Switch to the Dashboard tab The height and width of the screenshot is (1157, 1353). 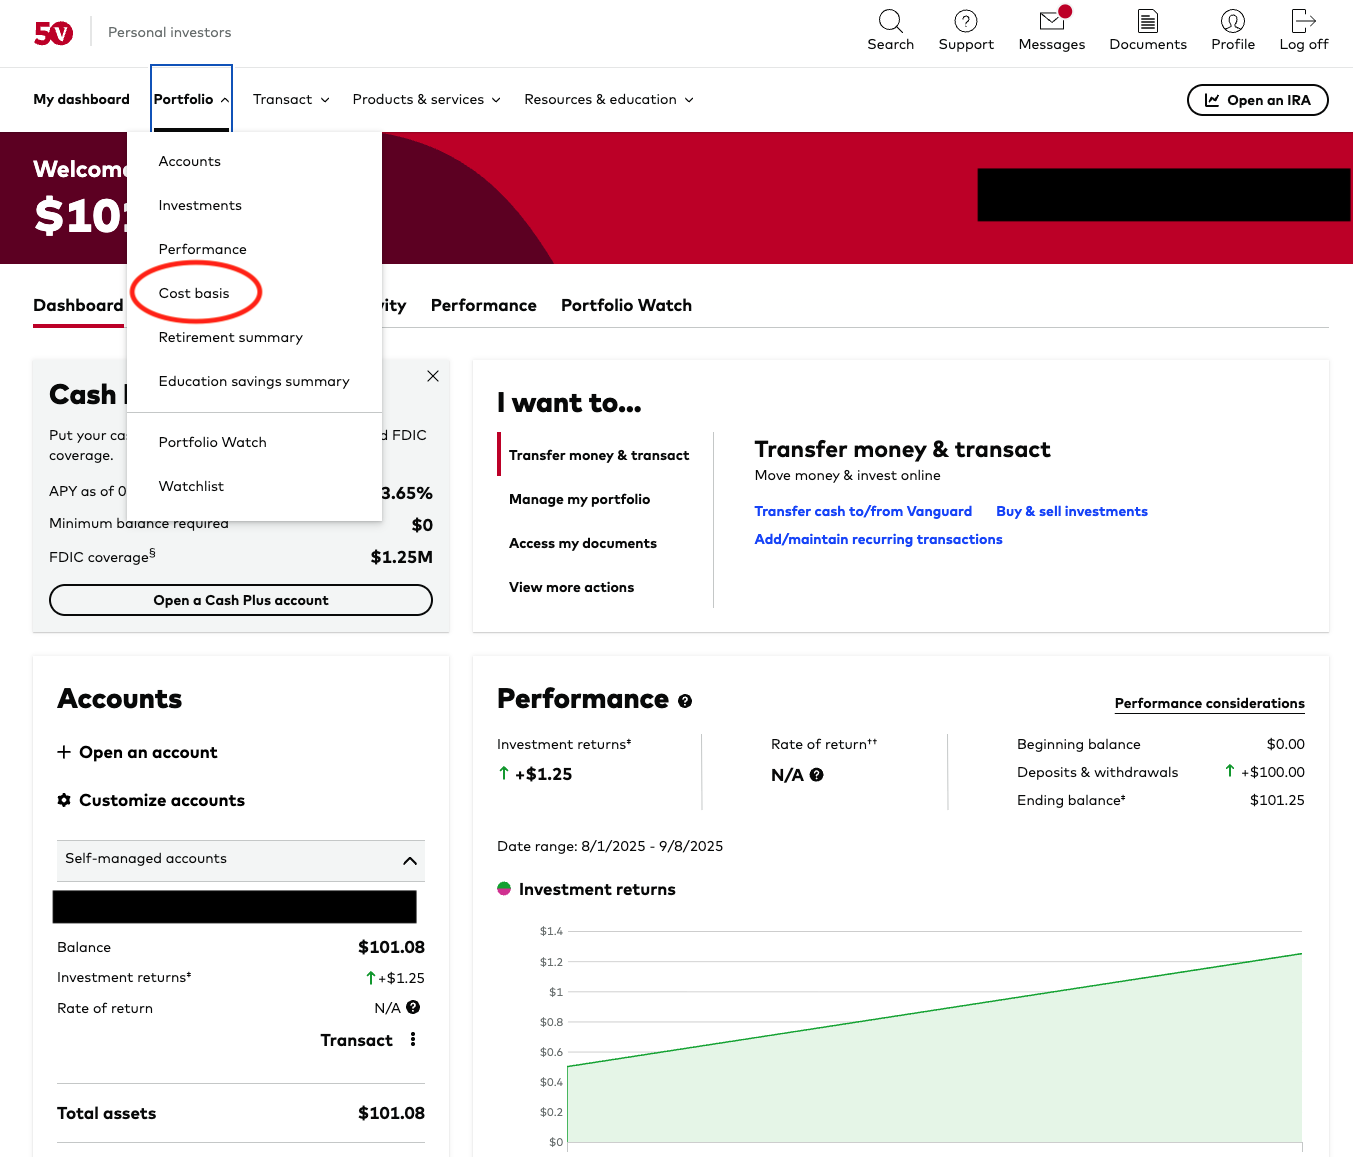(78, 305)
